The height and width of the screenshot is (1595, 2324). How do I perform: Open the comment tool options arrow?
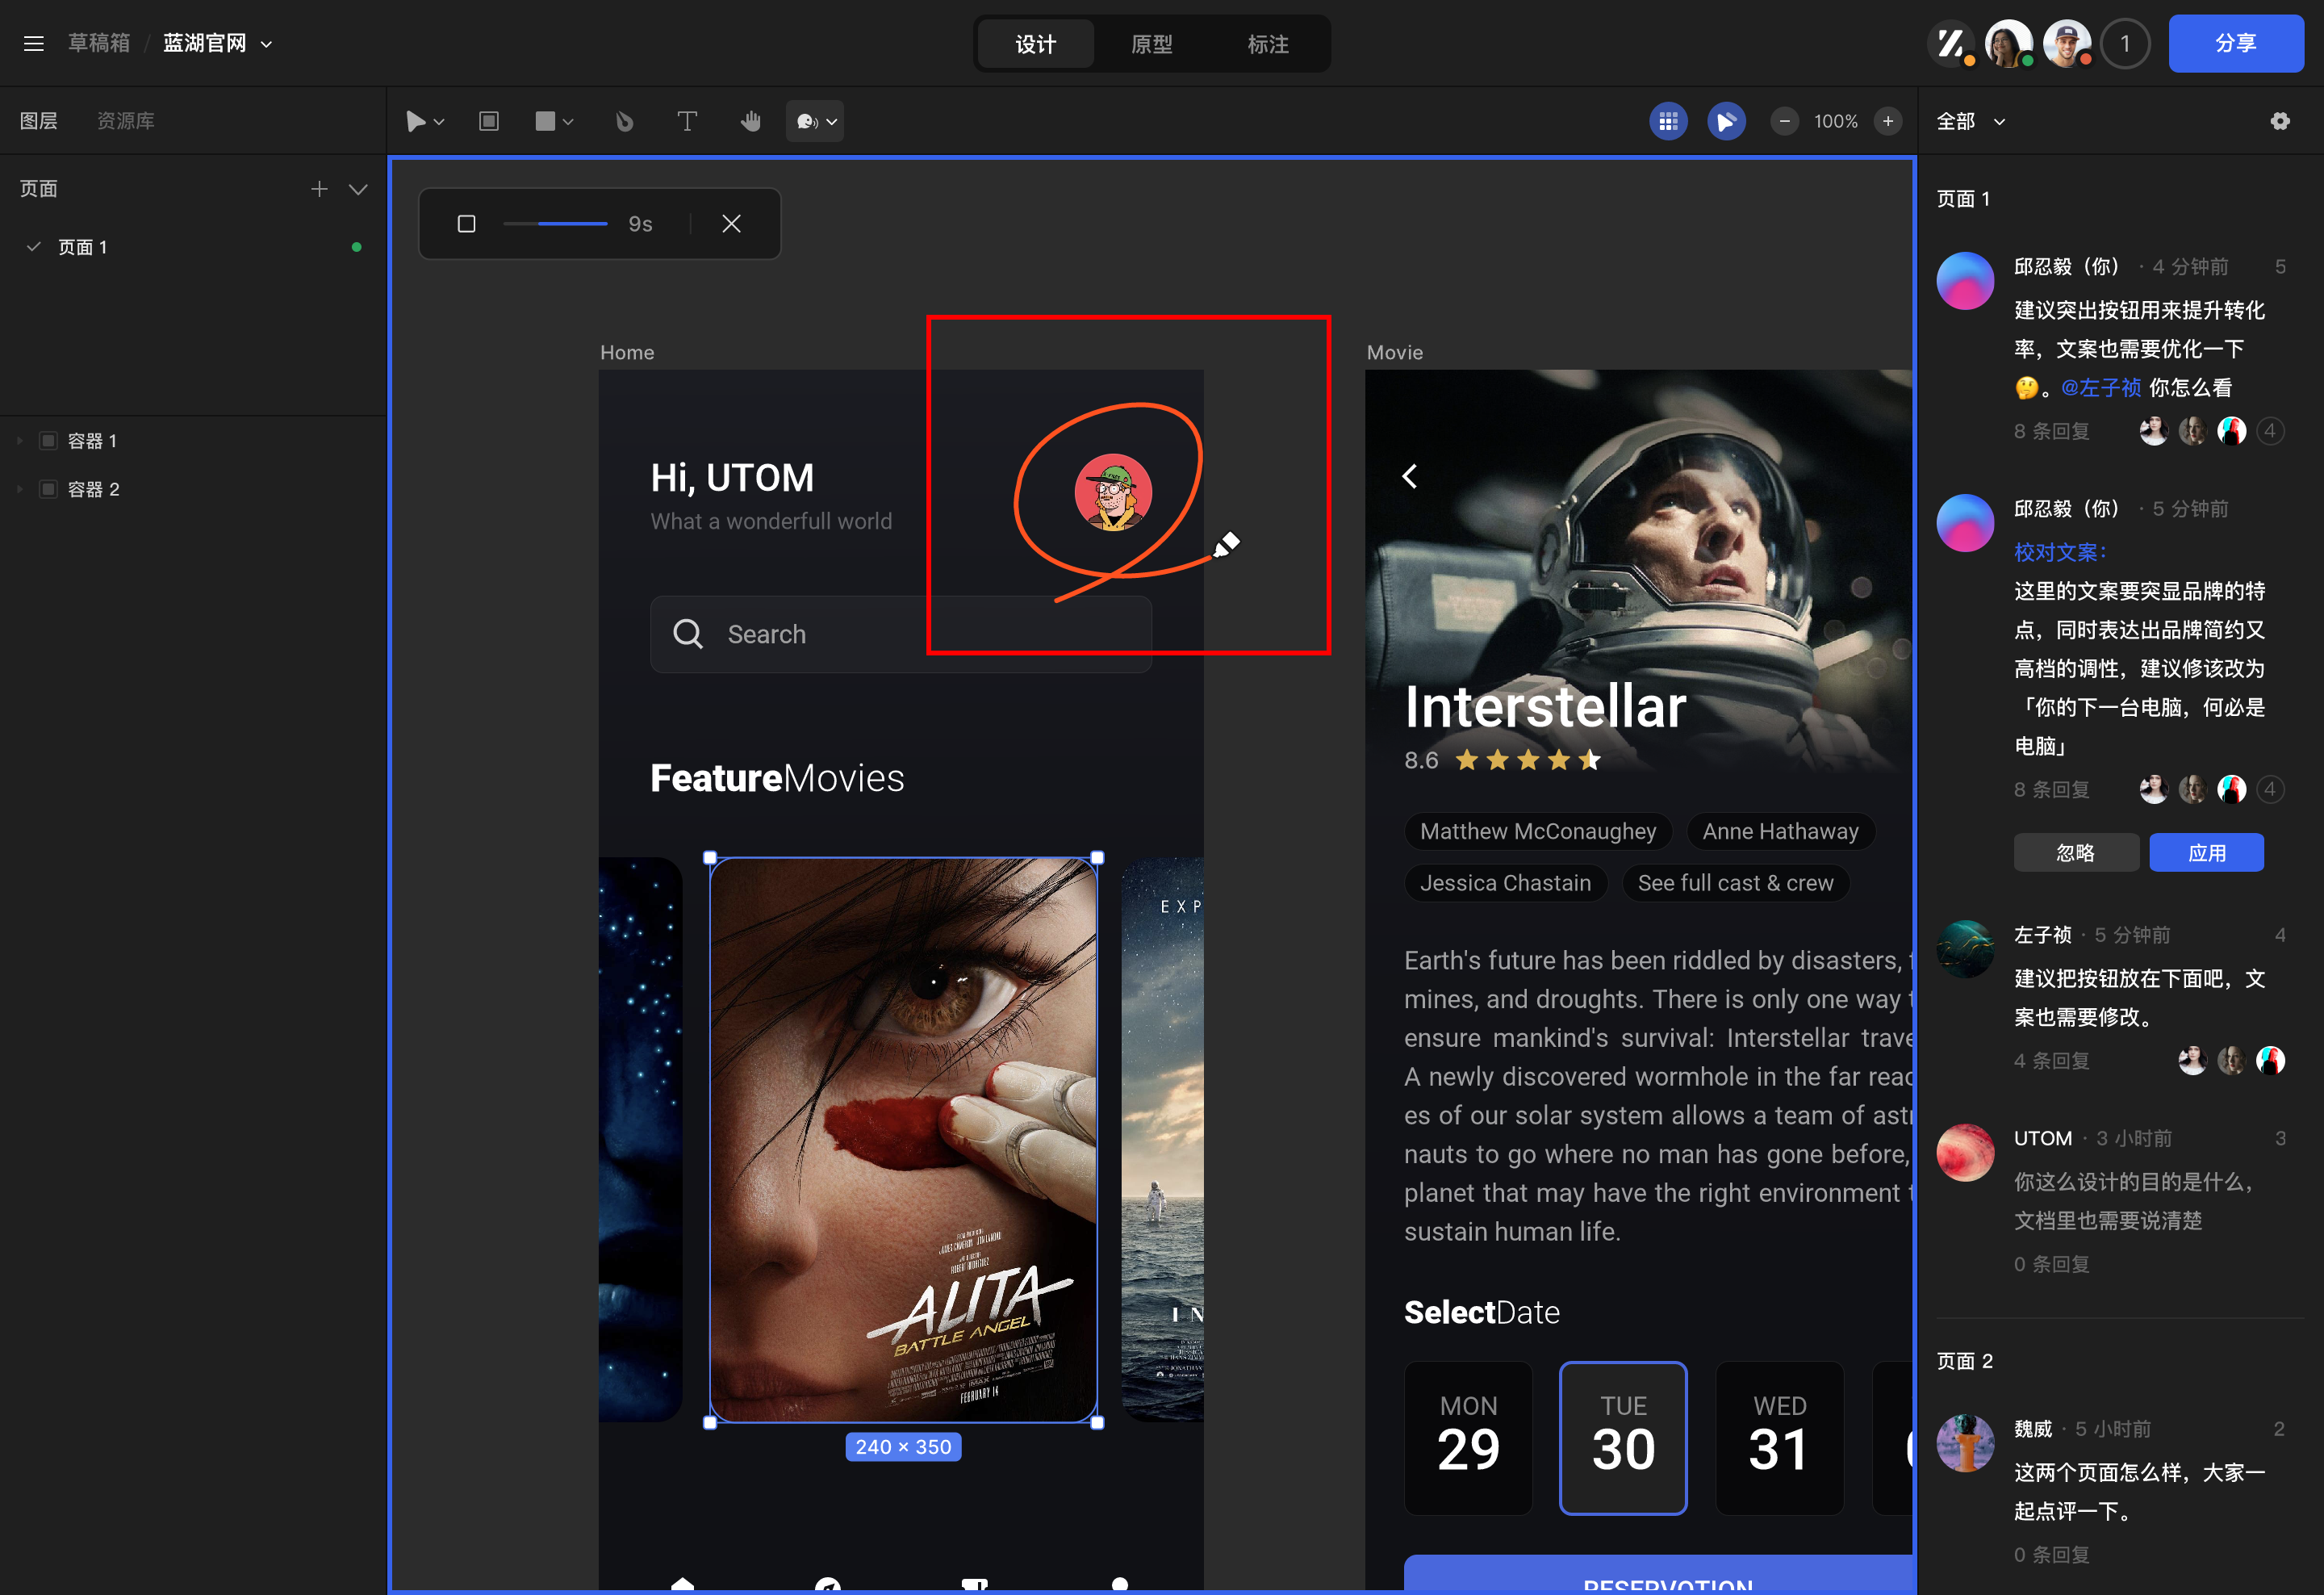pyautogui.click(x=832, y=122)
